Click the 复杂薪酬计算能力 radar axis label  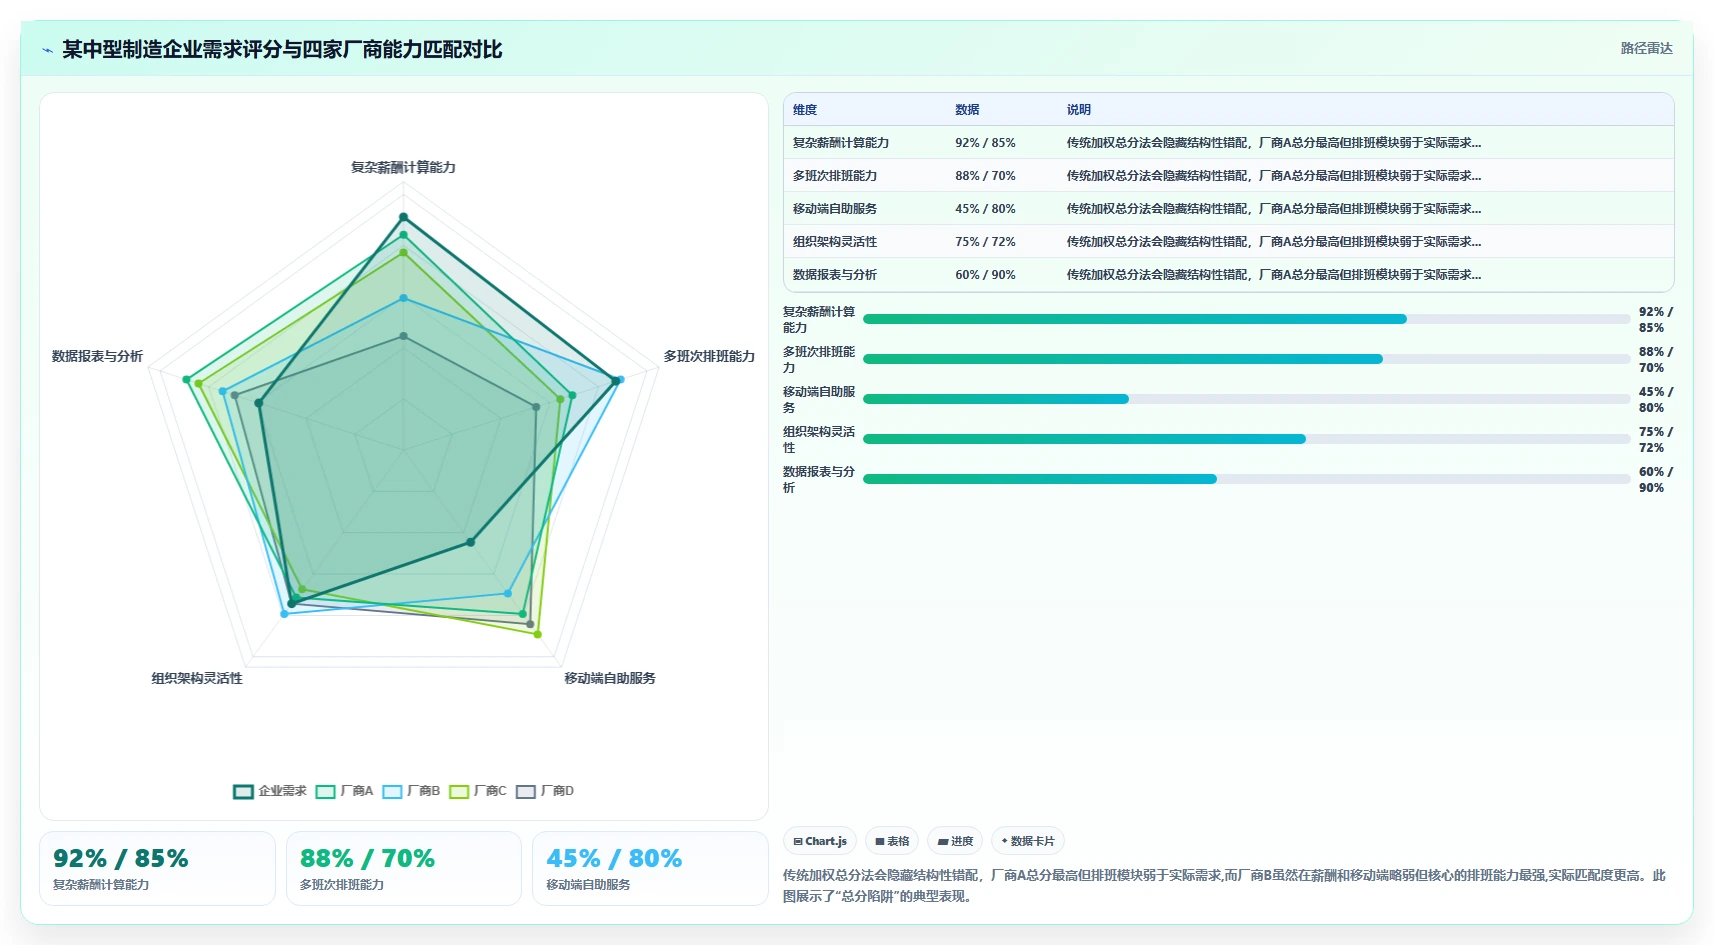point(403,167)
